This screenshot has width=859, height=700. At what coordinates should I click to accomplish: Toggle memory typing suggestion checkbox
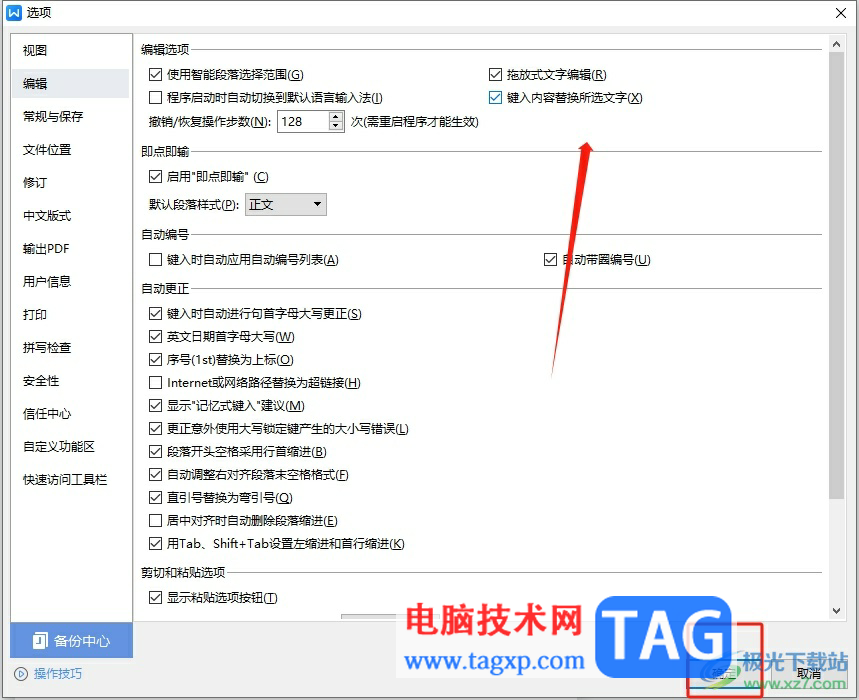(156, 405)
